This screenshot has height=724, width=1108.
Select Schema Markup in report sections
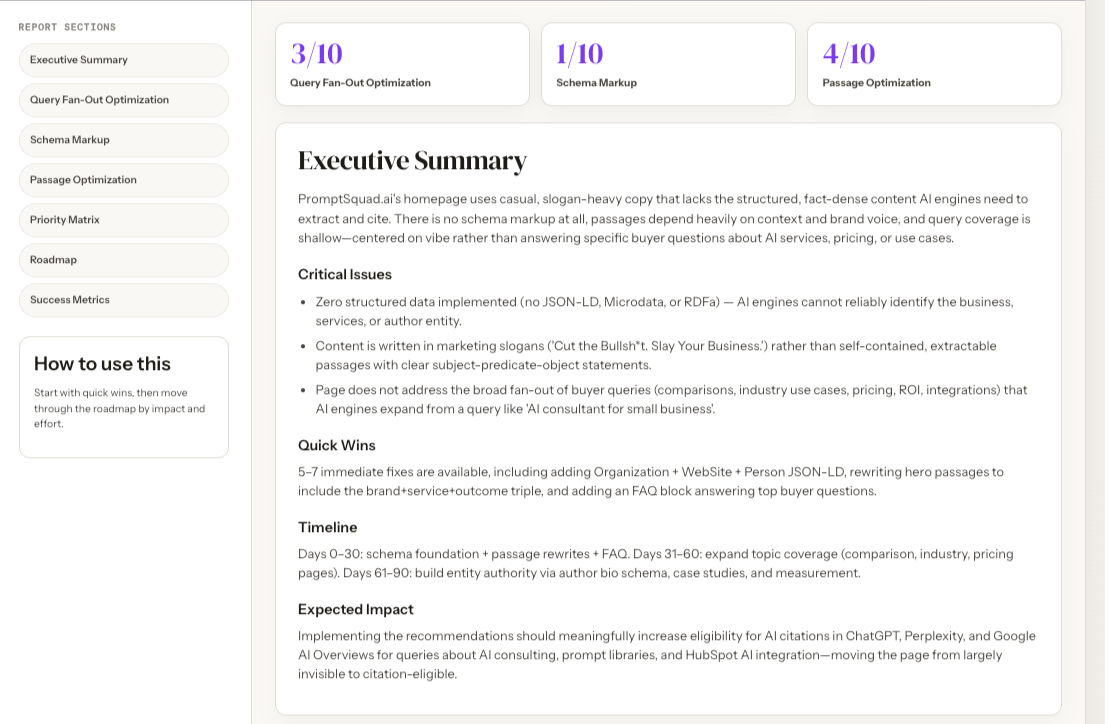(x=124, y=140)
